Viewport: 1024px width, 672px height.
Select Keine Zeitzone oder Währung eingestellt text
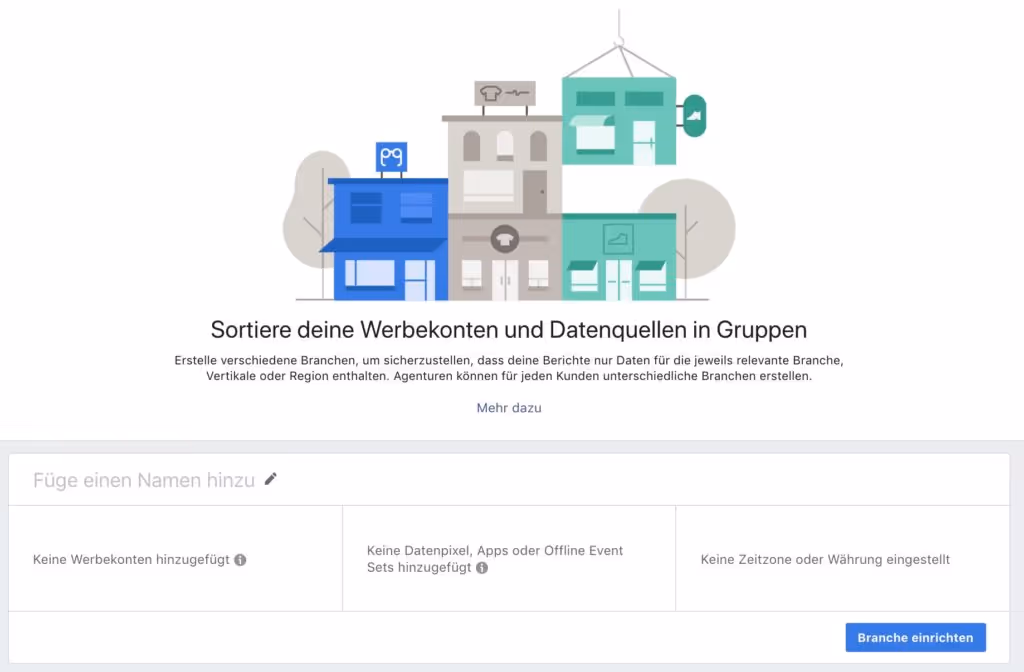tap(825, 560)
